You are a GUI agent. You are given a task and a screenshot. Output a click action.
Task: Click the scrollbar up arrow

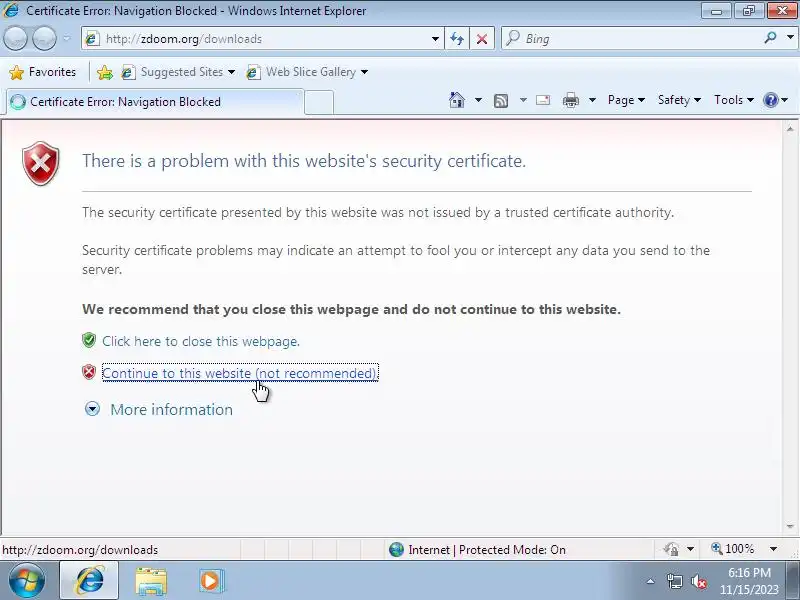click(x=790, y=129)
